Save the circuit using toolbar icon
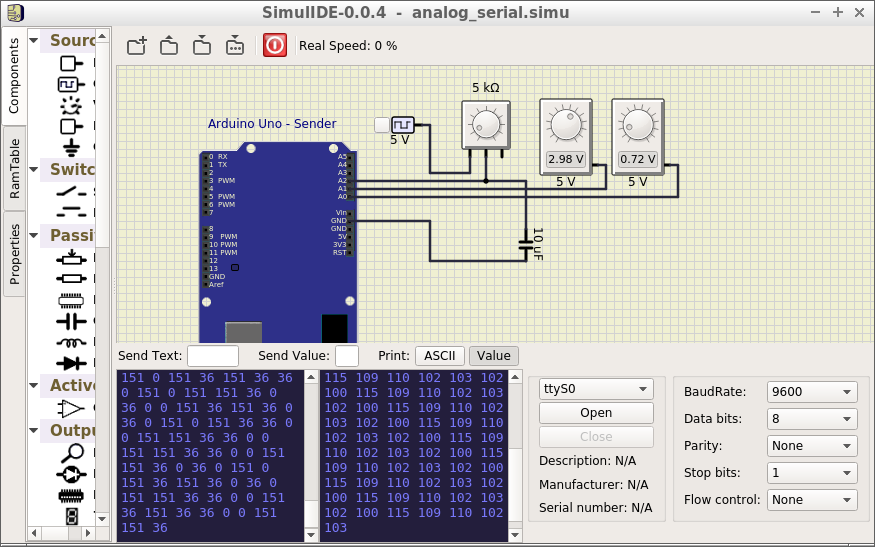The width and height of the screenshot is (875, 547). 202,46
